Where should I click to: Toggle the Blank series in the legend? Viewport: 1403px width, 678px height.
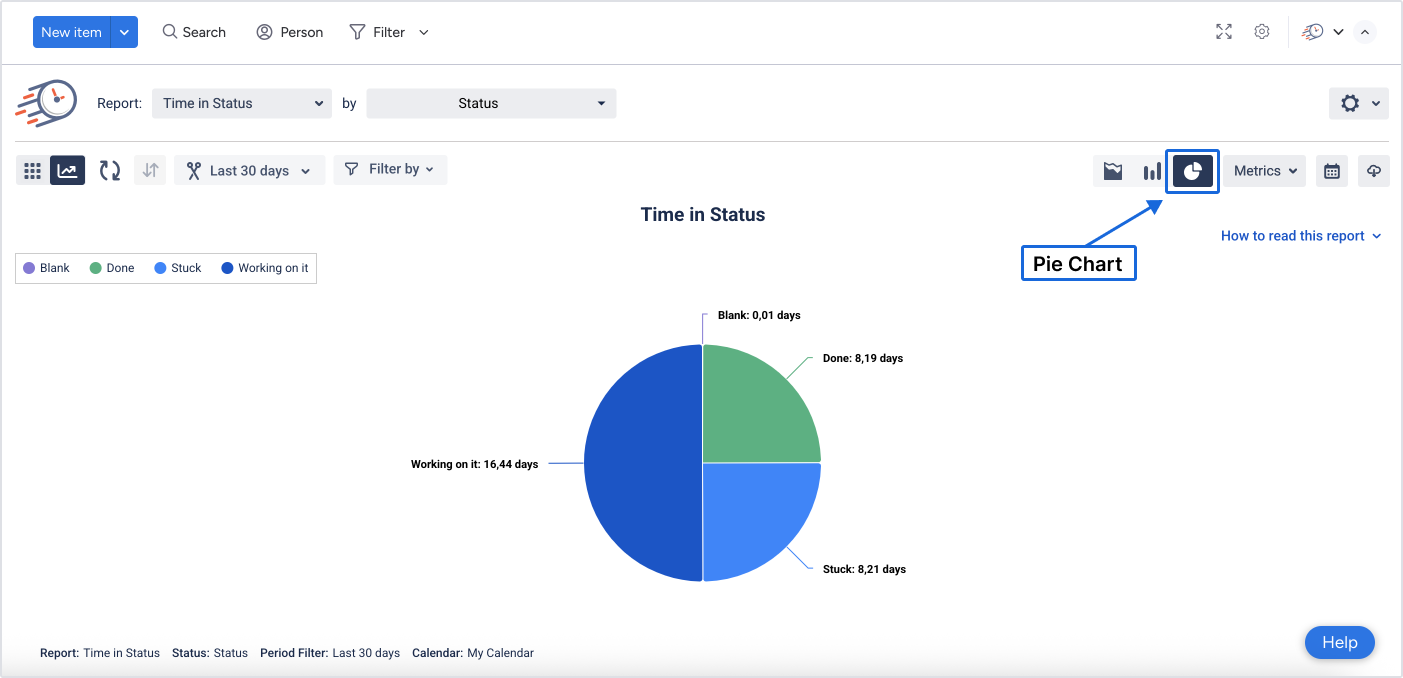tap(47, 268)
